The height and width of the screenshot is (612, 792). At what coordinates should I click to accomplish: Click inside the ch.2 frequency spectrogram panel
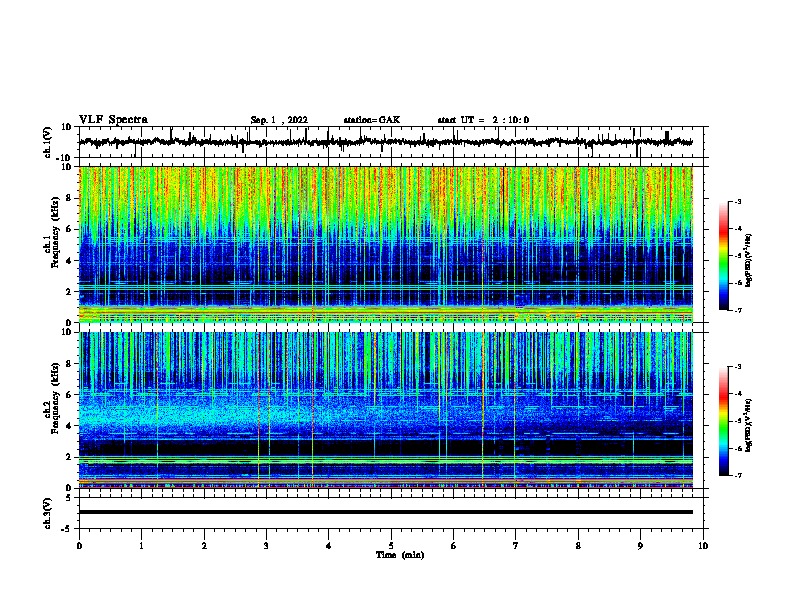coord(386,410)
